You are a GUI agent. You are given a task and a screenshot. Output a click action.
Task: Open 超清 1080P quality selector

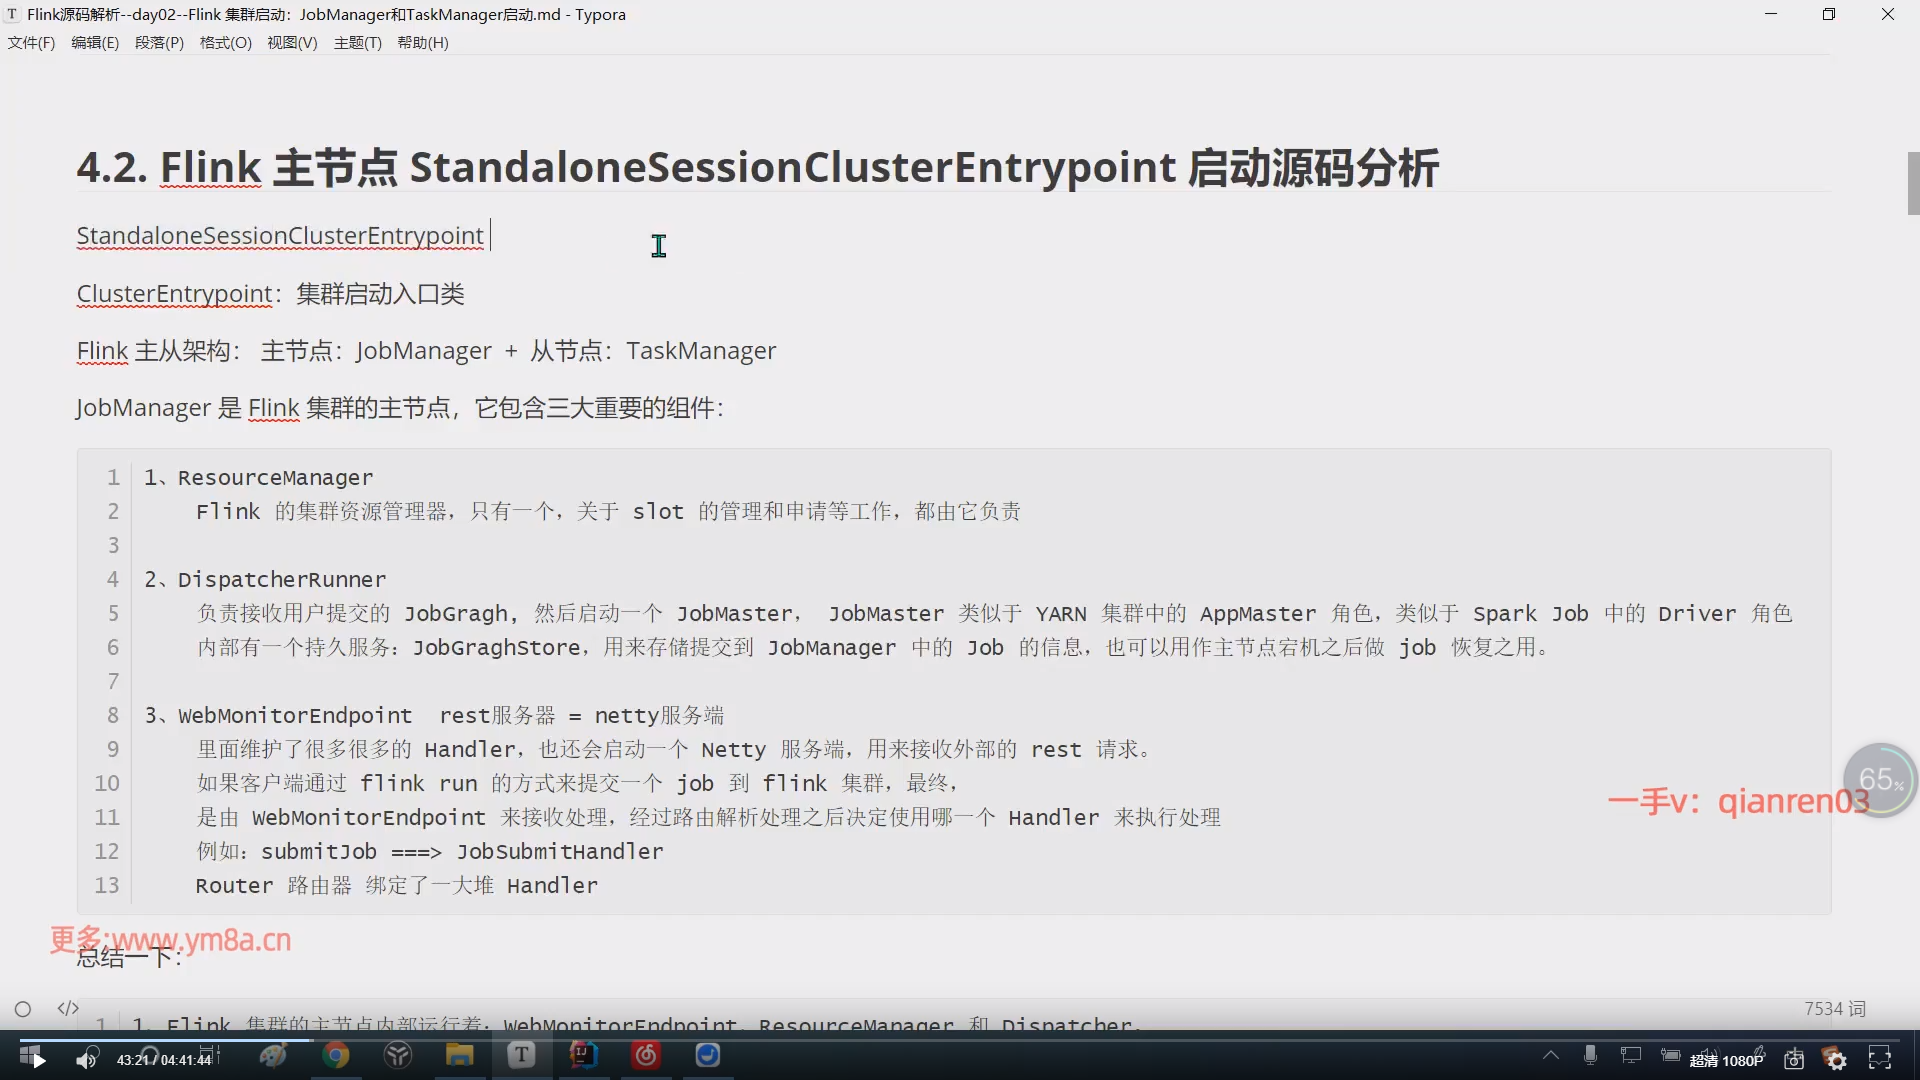[1726, 1060]
